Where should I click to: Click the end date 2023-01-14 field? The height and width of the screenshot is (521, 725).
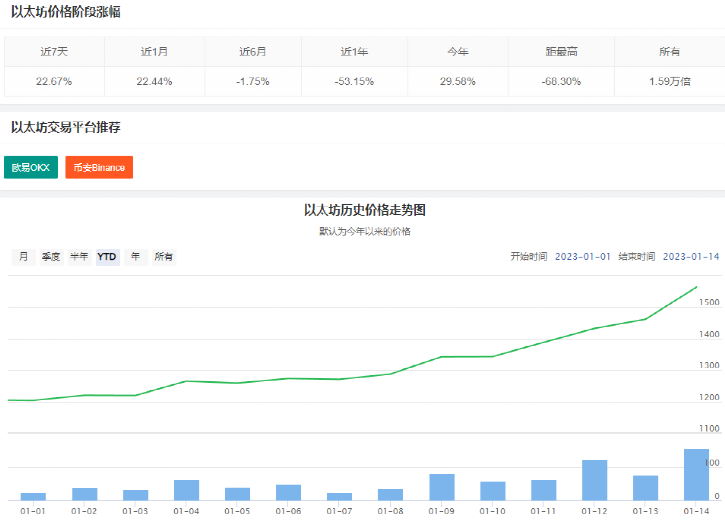pyautogui.click(x=691, y=257)
